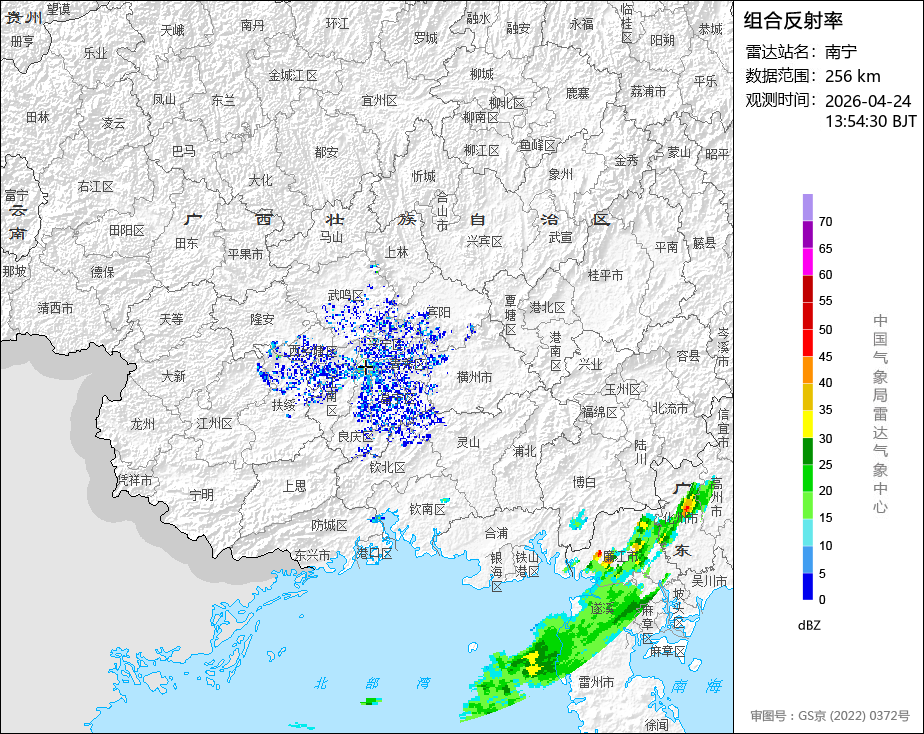
Task: Click the 象州 map label
Action: 560,174
